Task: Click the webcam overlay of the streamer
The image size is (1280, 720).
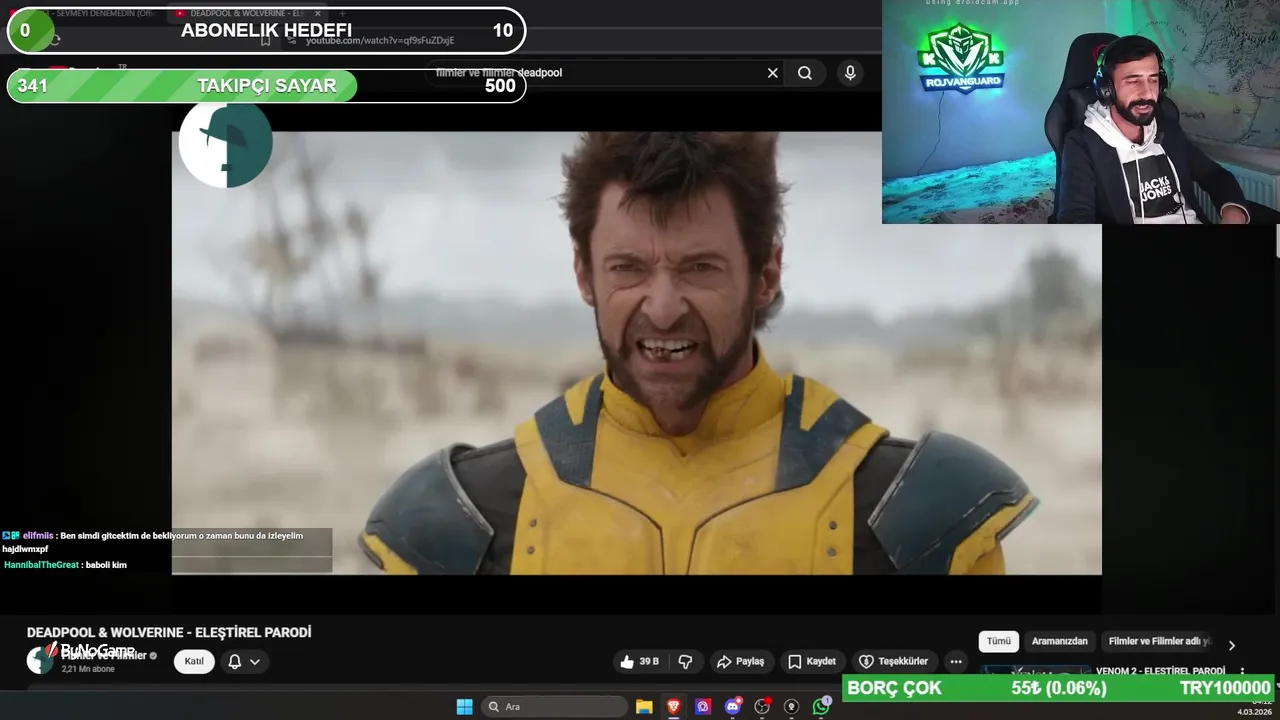Action: point(1081,112)
